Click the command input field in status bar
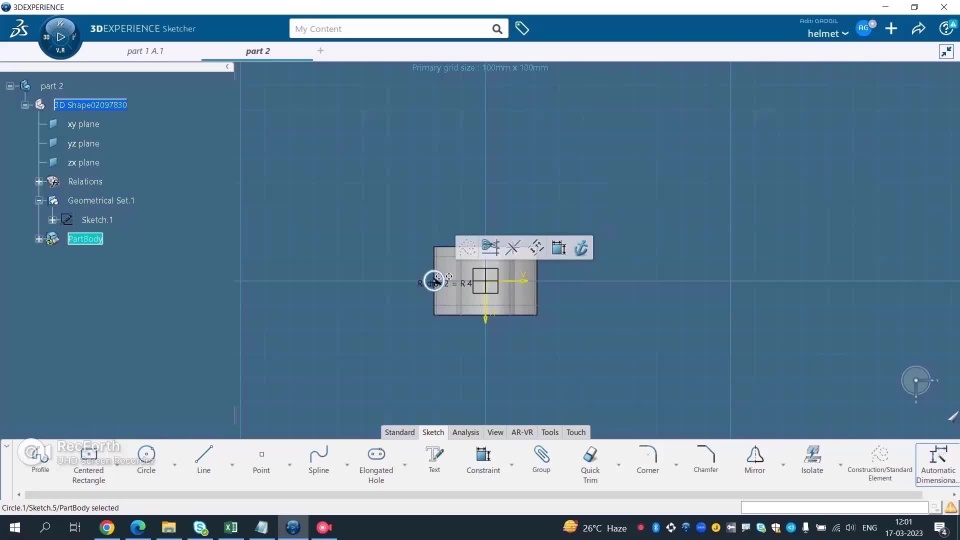960x540 pixels. pos(834,508)
